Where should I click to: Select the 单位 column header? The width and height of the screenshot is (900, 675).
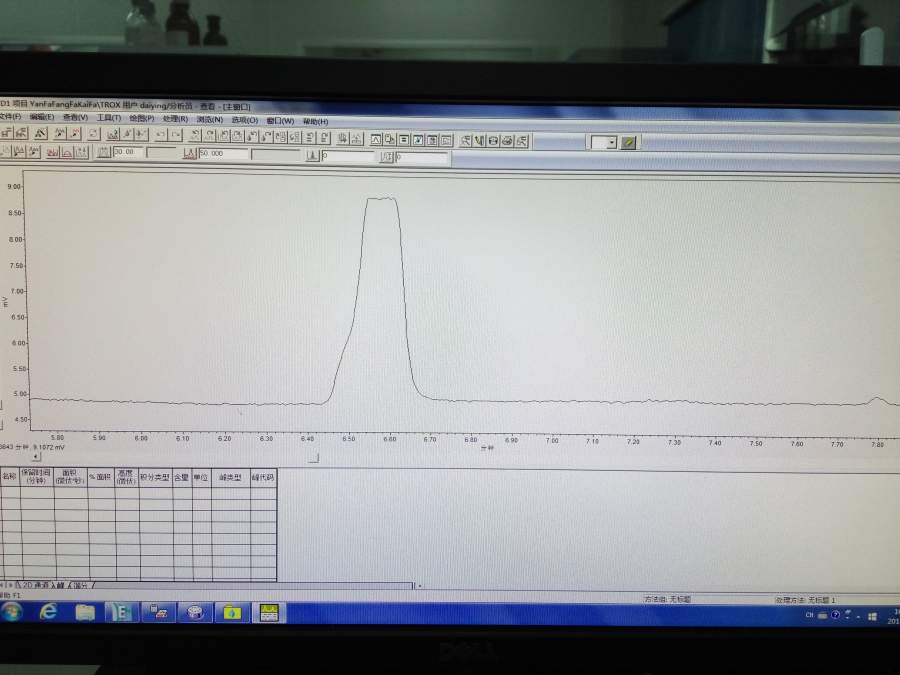(200, 477)
